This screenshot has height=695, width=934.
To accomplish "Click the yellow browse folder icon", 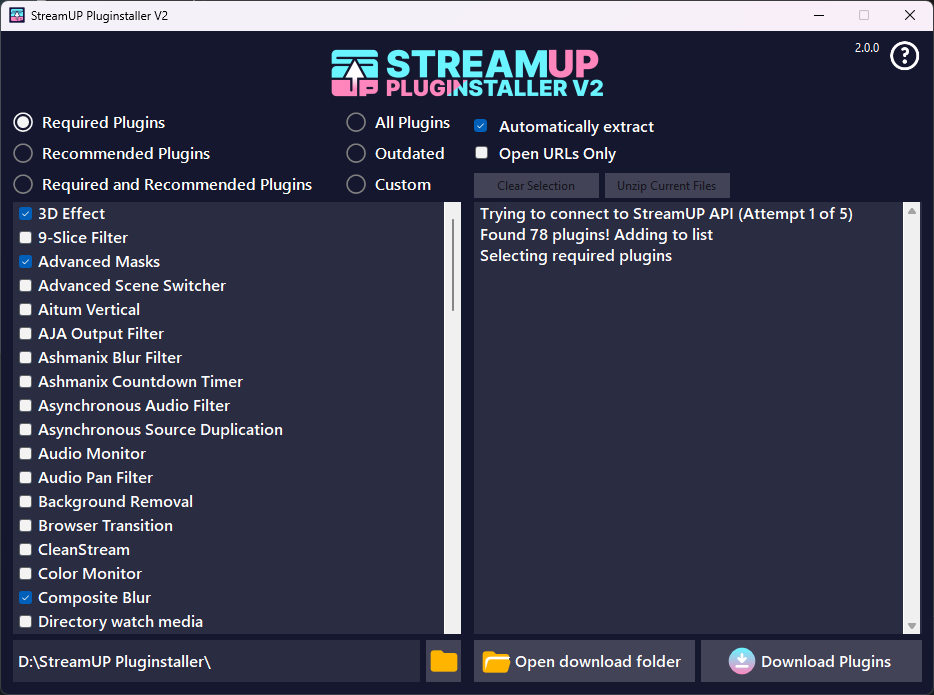I will point(444,661).
